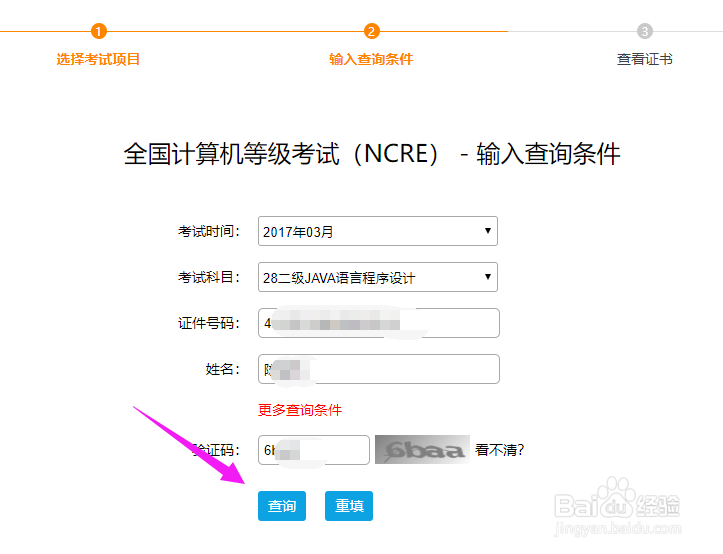Click the captcha image 6baa
The image size is (723, 554).
(x=422, y=450)
